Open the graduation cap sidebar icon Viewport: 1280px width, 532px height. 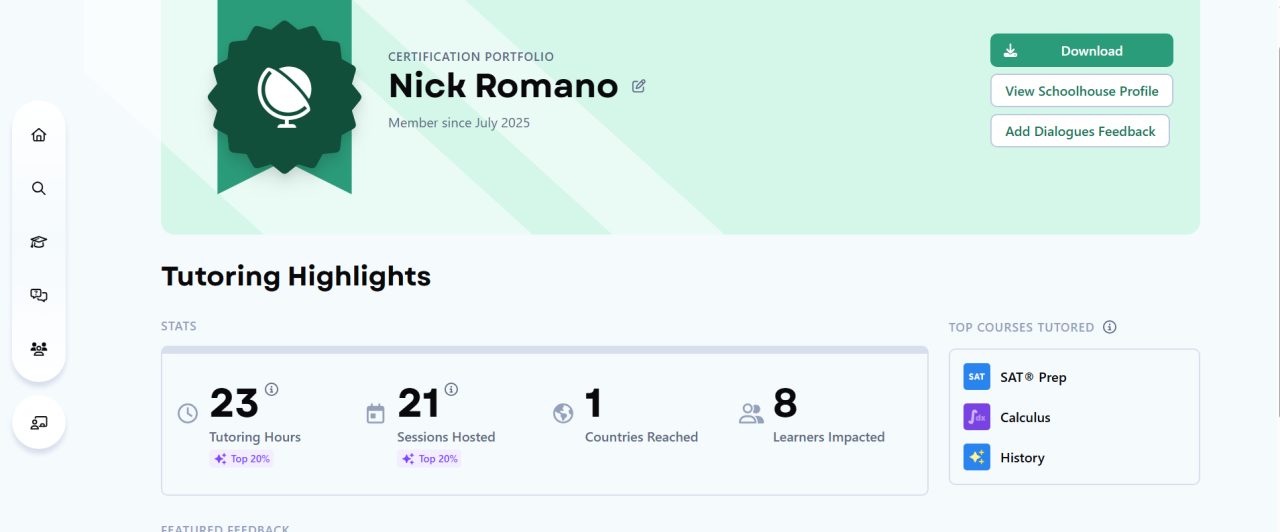[39, 242]
